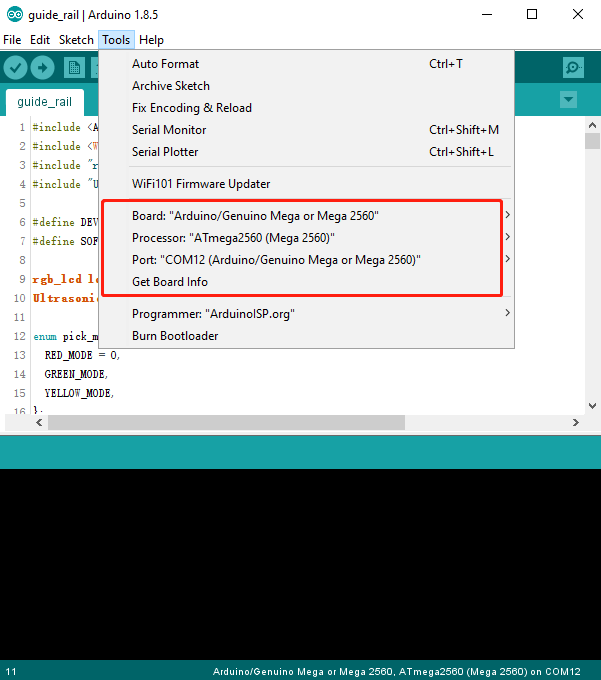The height and width of the screenshot is (680, 601).
Task: Select Auto Format menu entry
Action: (x=306, y=64)
